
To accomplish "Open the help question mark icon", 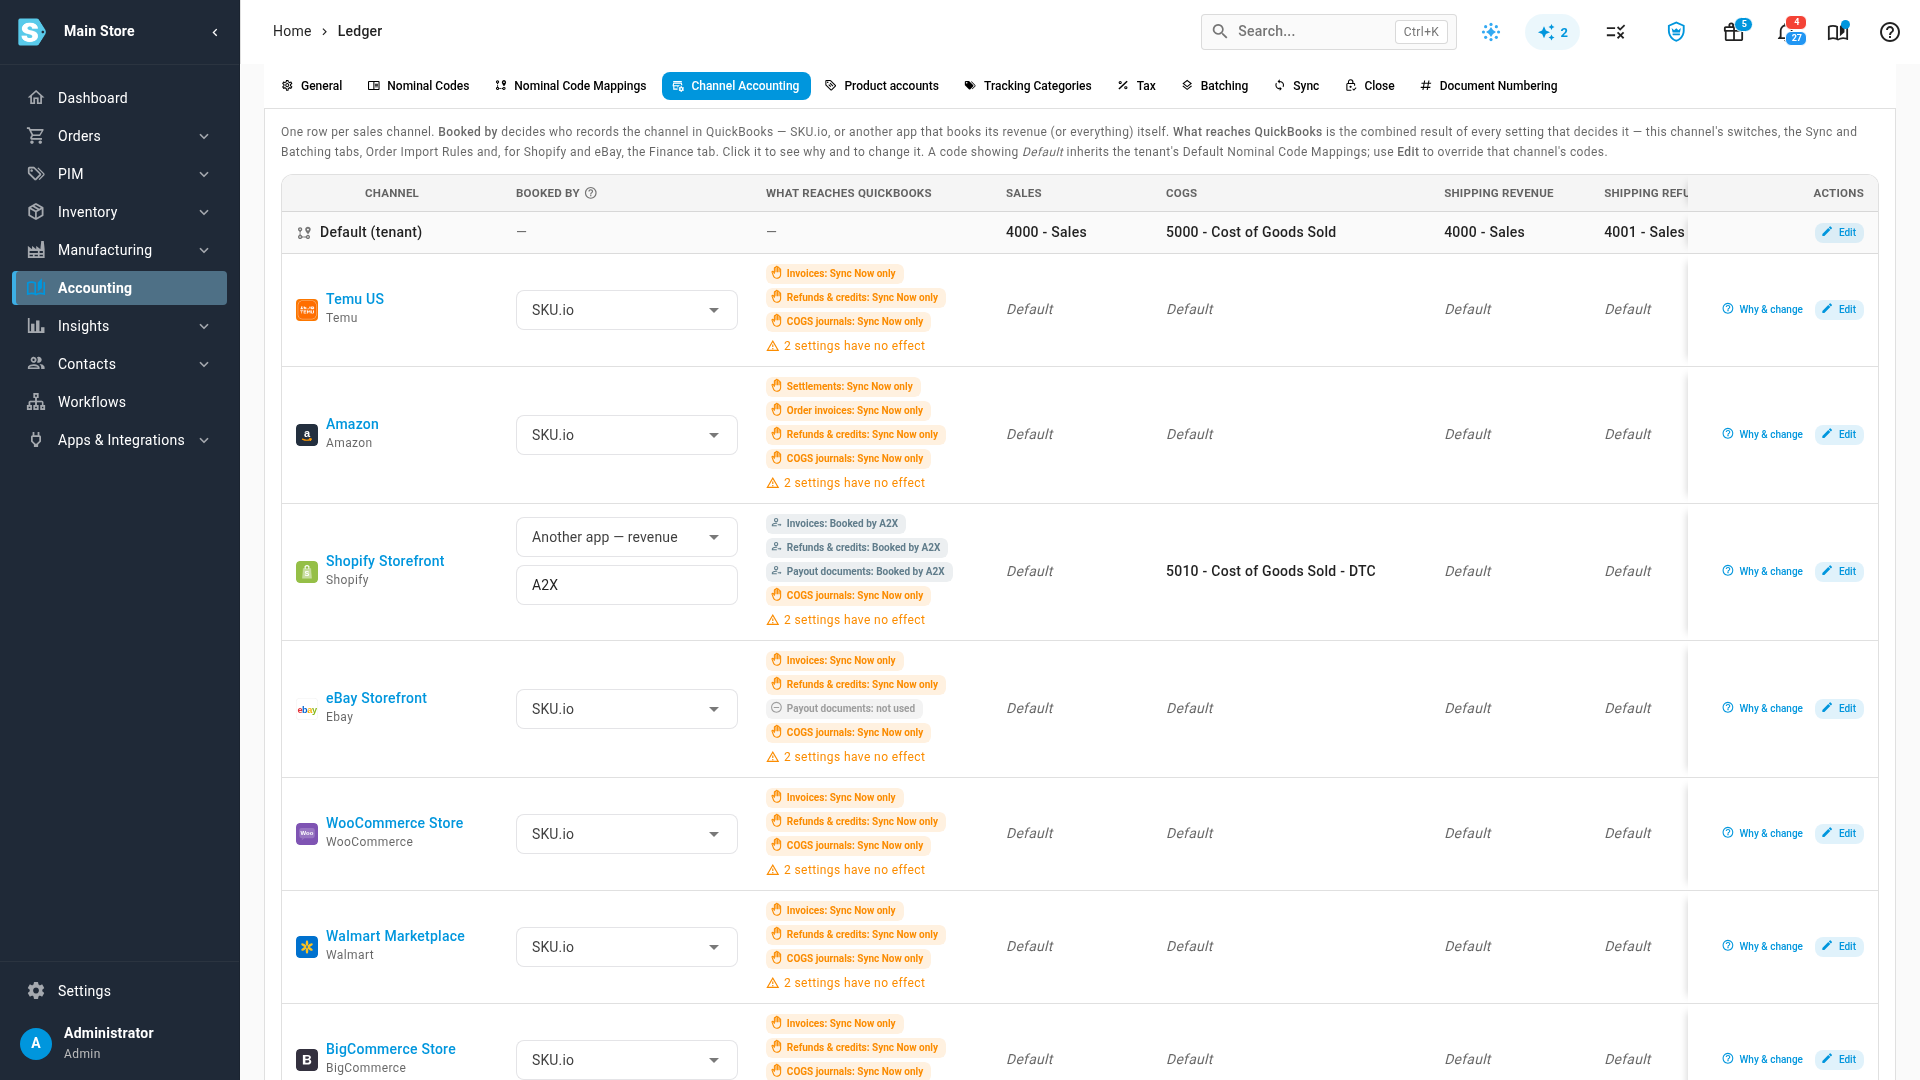I will (x=1889, y=32).
